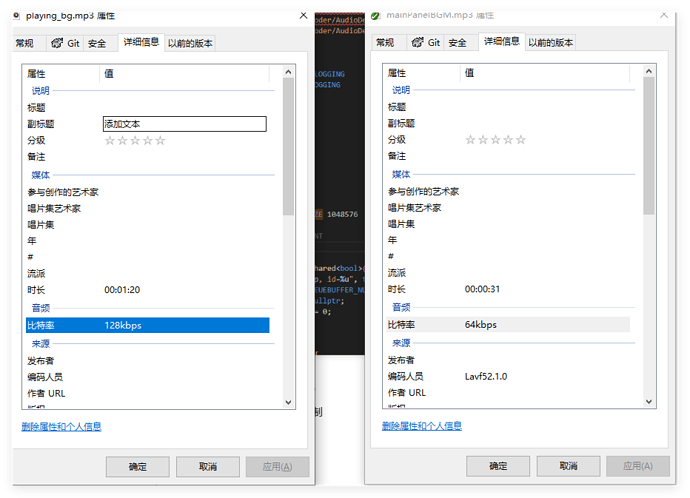Set third rating star in playing_bg.mp3 window
Image resolution: width=690 pixels, height=498 pixels.
135,141
